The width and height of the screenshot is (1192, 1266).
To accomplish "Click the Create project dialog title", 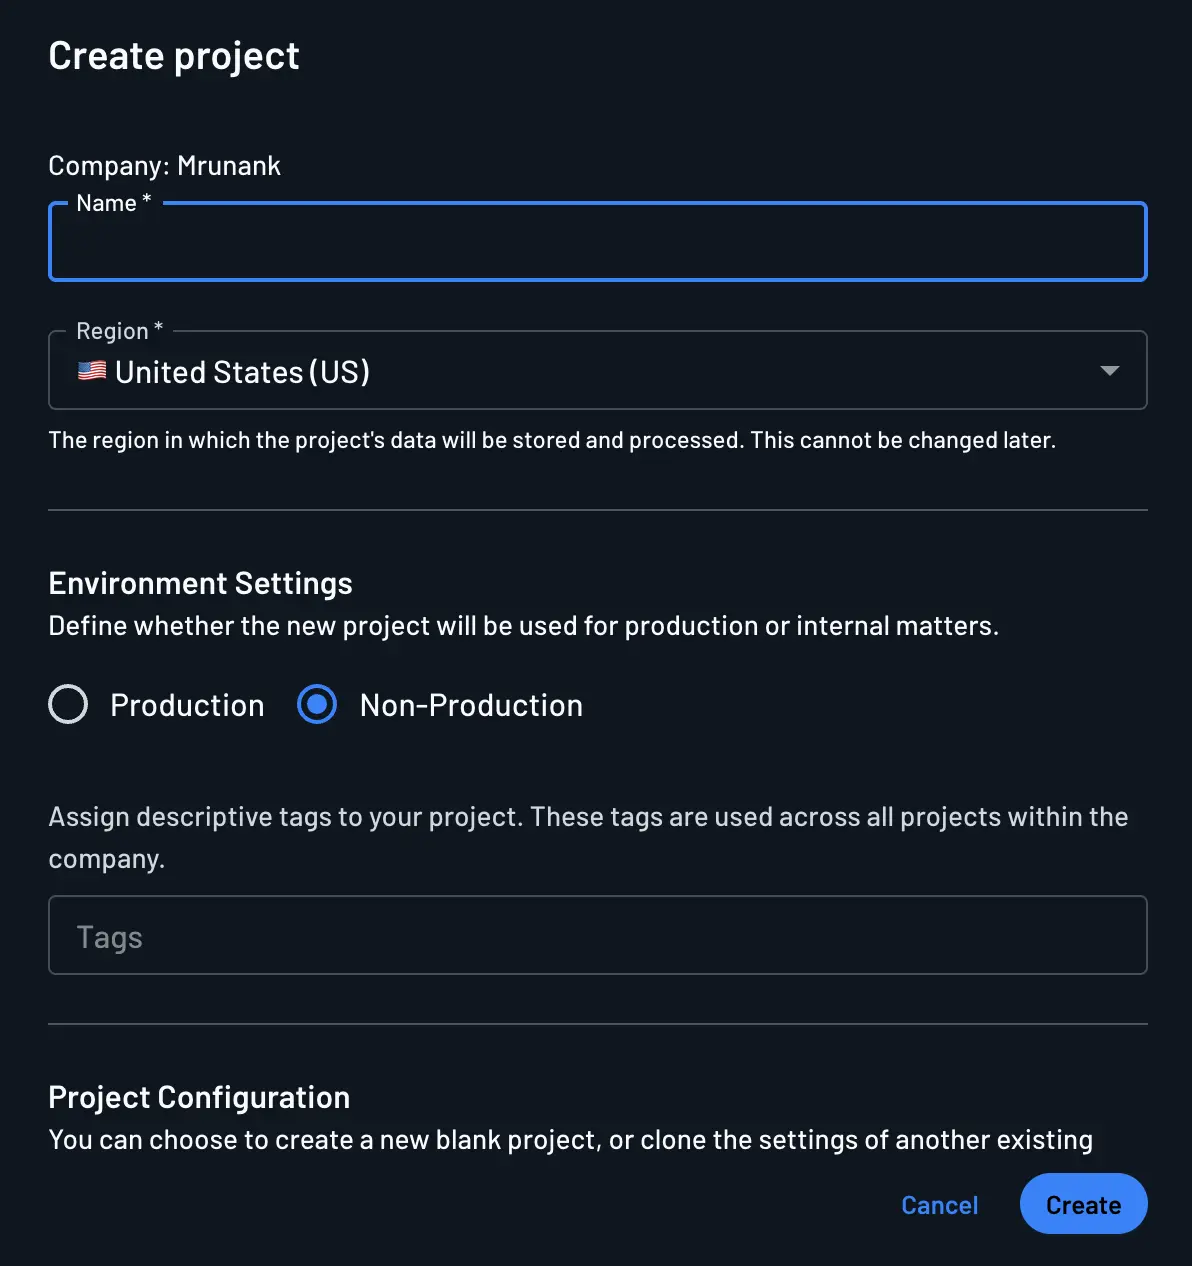I will pyautogui.click(x=173, y=55).
